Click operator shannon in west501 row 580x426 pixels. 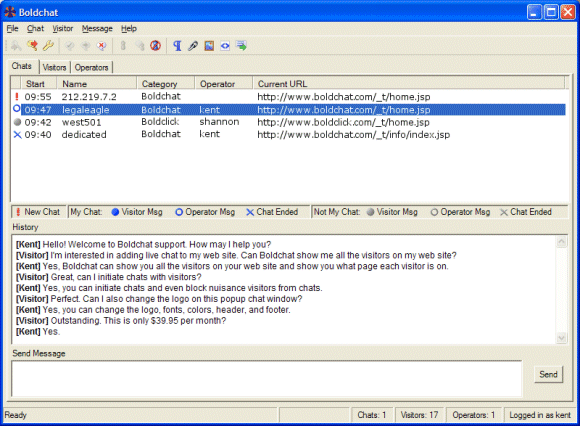(x=219, y=122)
